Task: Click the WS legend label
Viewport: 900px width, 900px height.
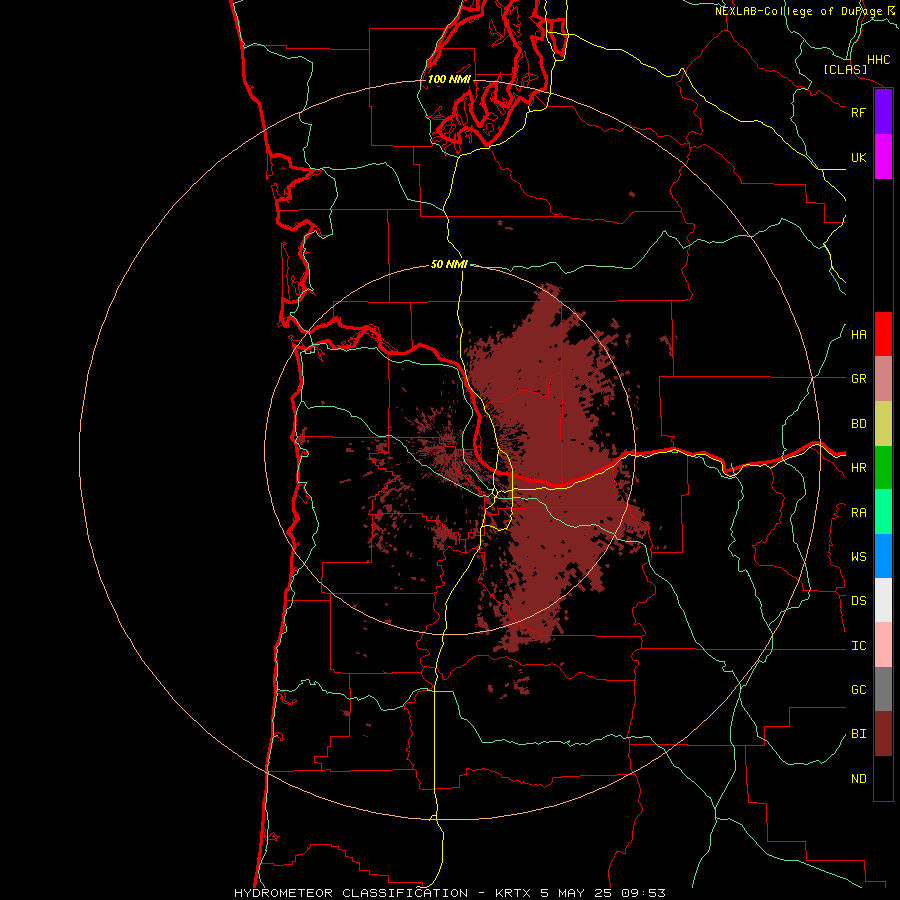Action: (858, 557)
